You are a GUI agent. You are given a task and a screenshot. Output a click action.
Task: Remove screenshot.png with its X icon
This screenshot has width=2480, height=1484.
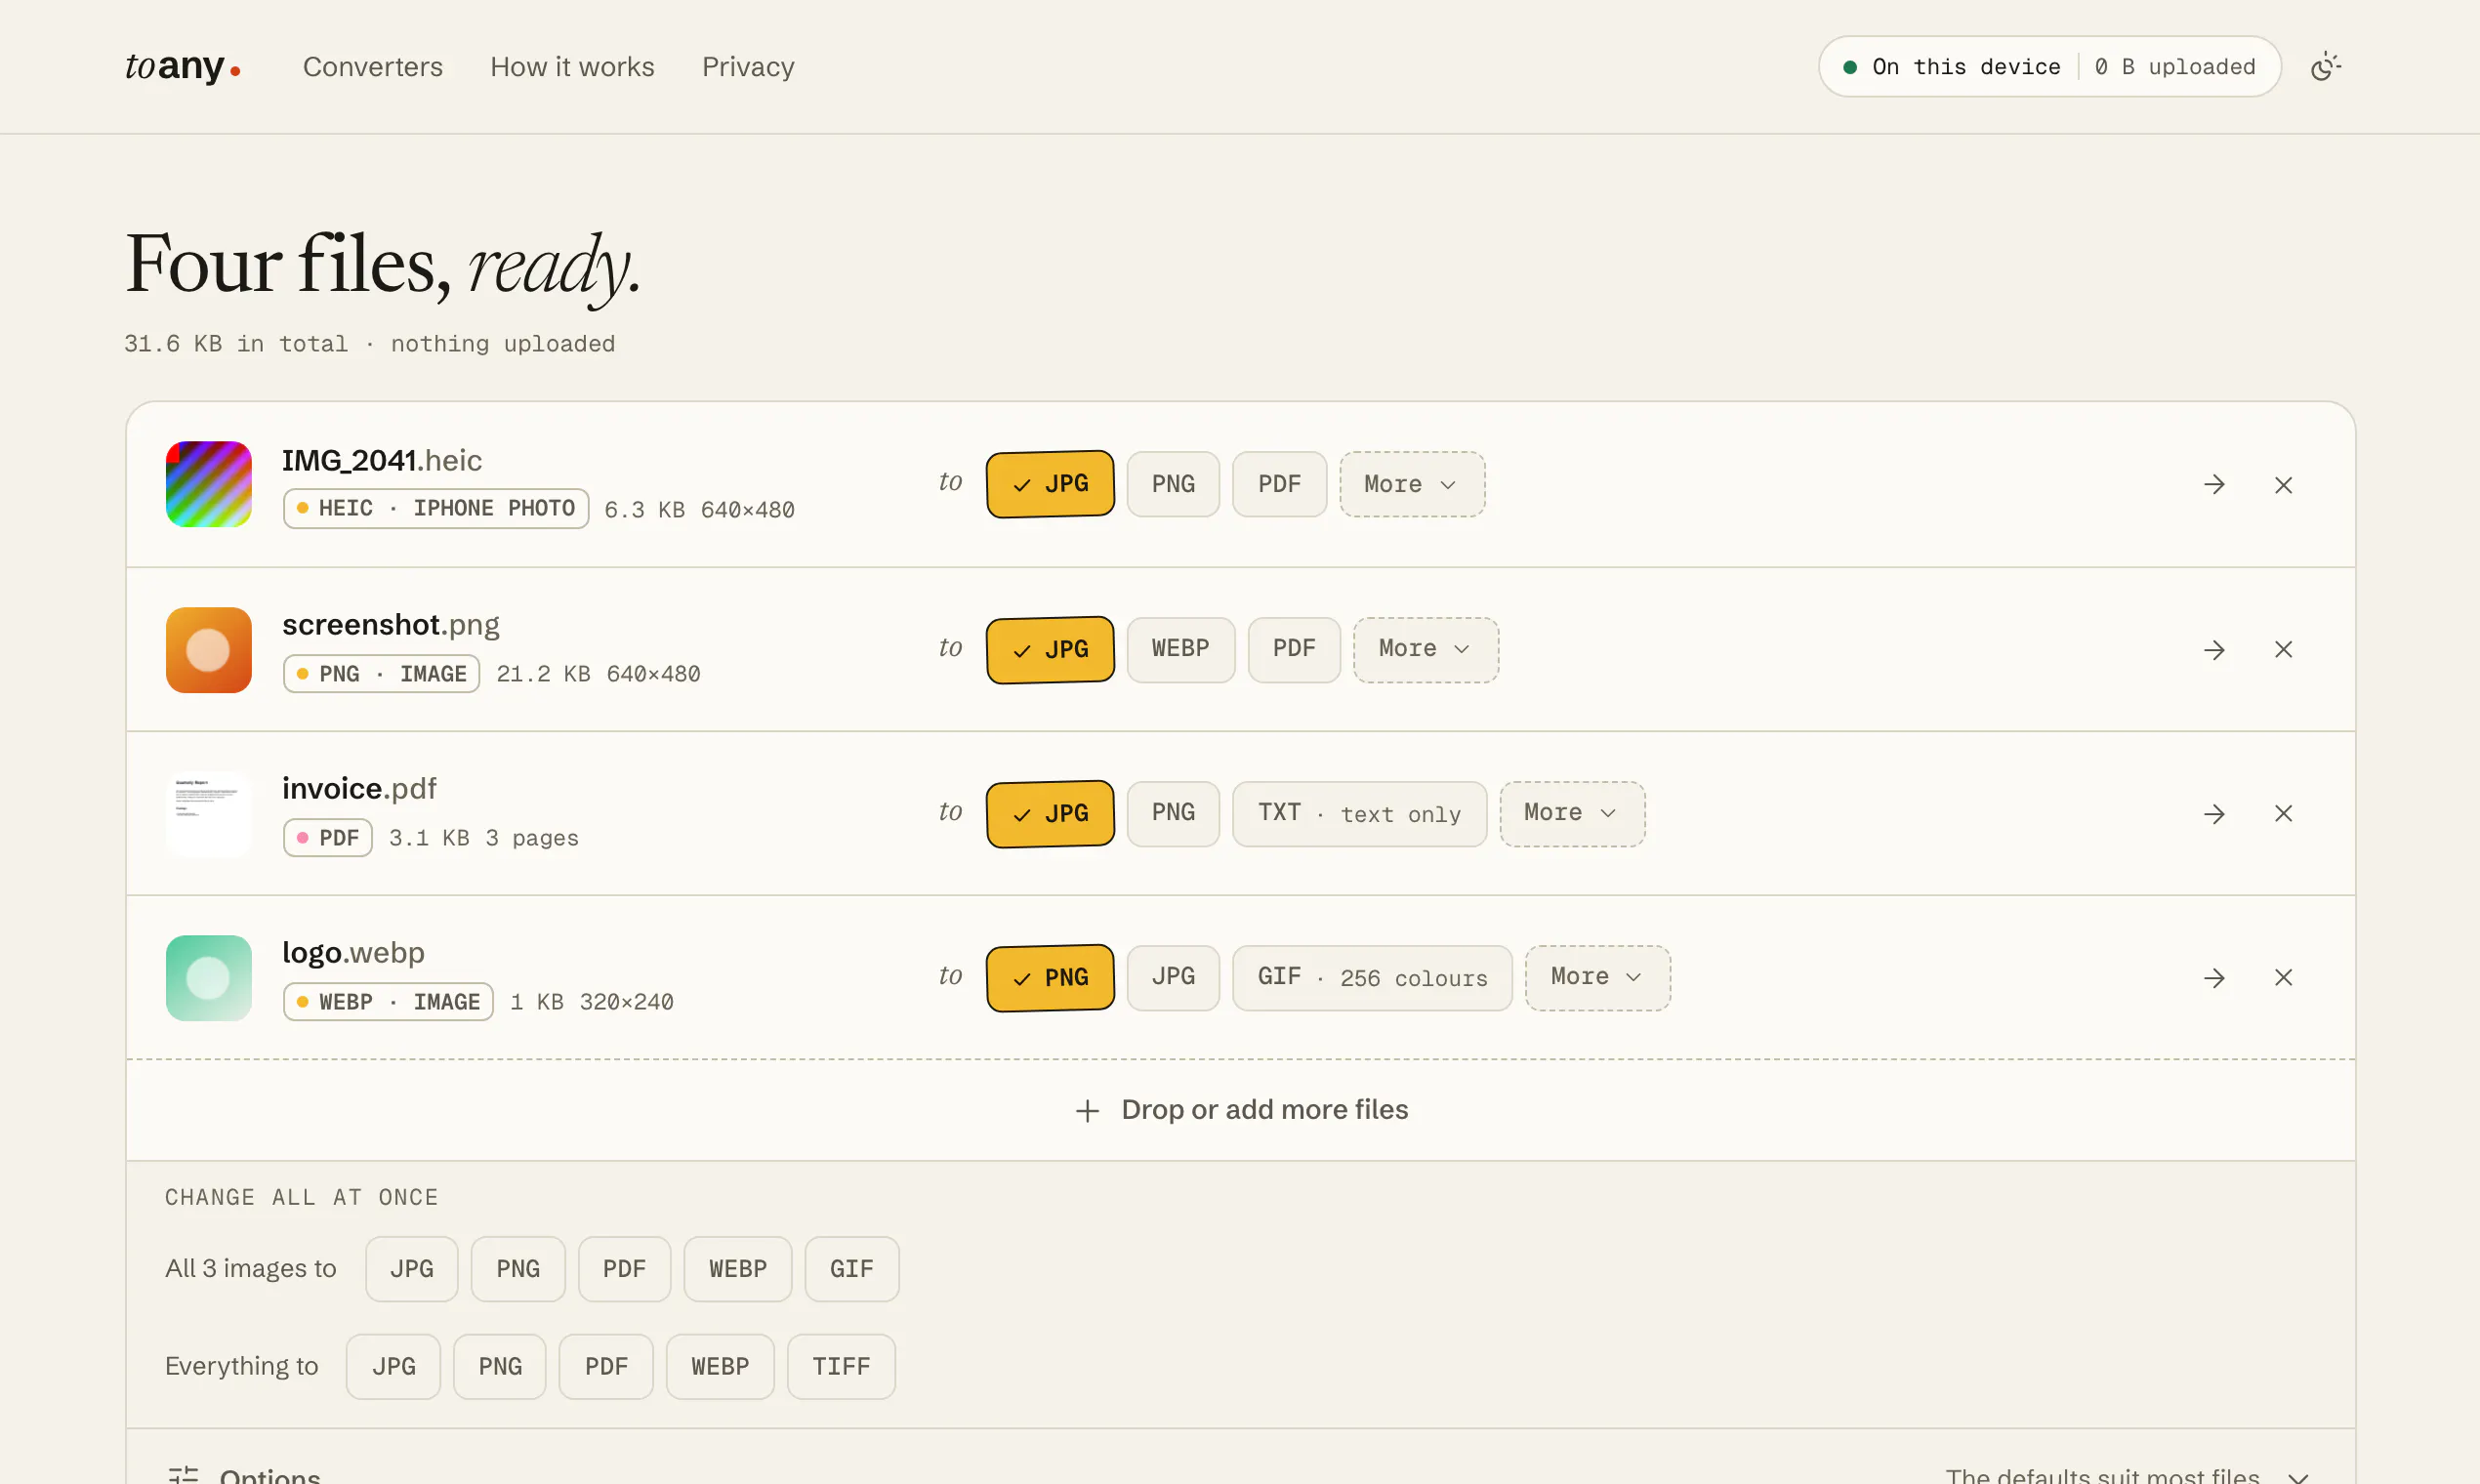2283,650
